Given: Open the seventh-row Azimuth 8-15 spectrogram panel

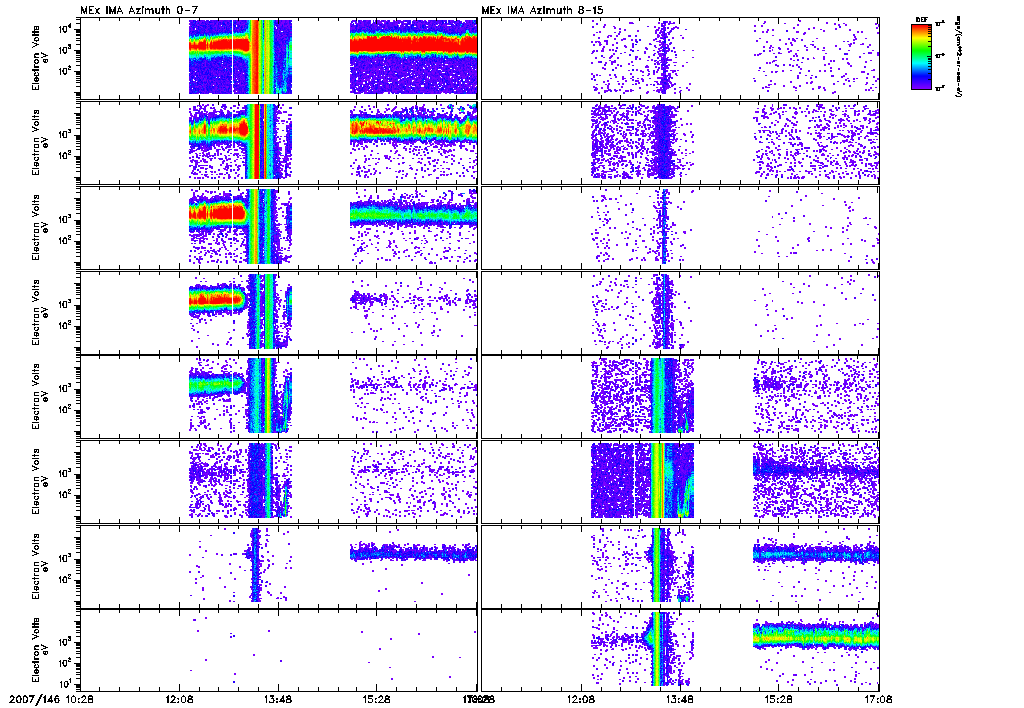Looking at the screenshot, I should [x=680, y=566].
